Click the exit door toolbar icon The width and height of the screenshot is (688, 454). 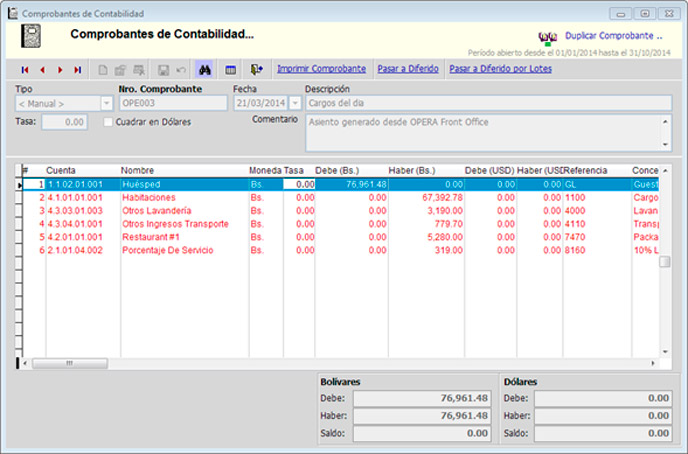pyautogui.click(x=257, y=70)
